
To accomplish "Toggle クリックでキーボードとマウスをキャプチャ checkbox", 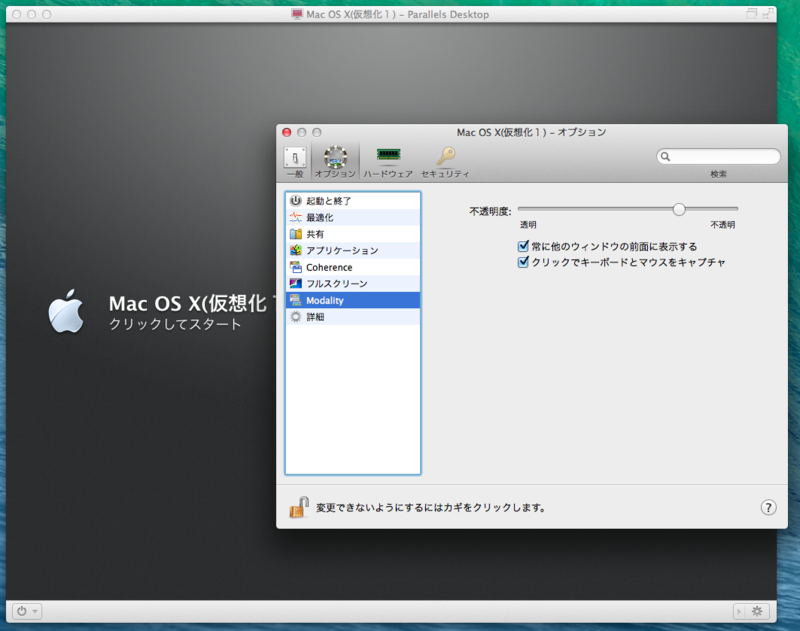I will click(523, 262).
